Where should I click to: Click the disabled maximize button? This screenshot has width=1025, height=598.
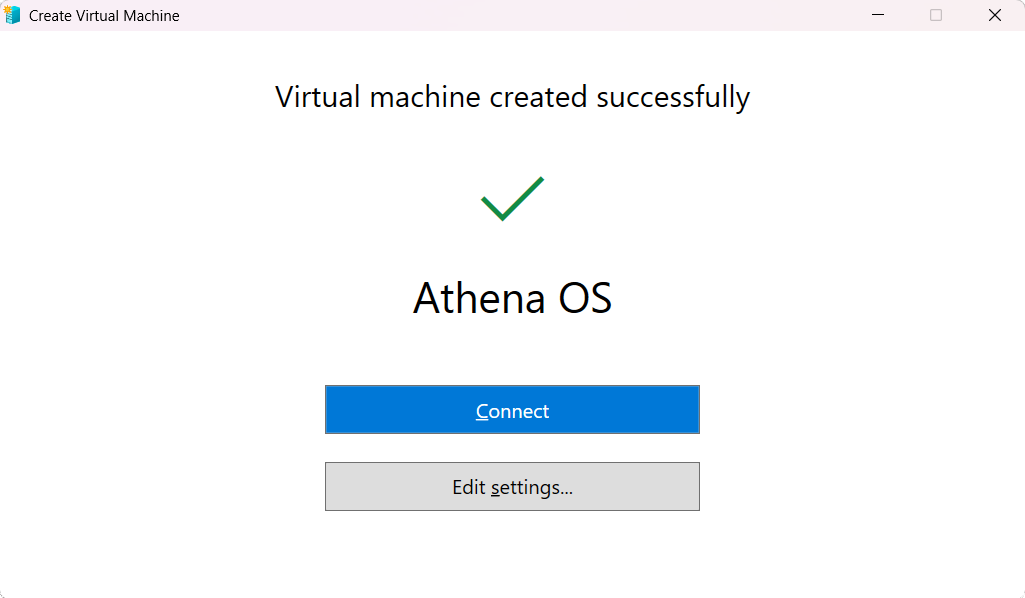936,15
